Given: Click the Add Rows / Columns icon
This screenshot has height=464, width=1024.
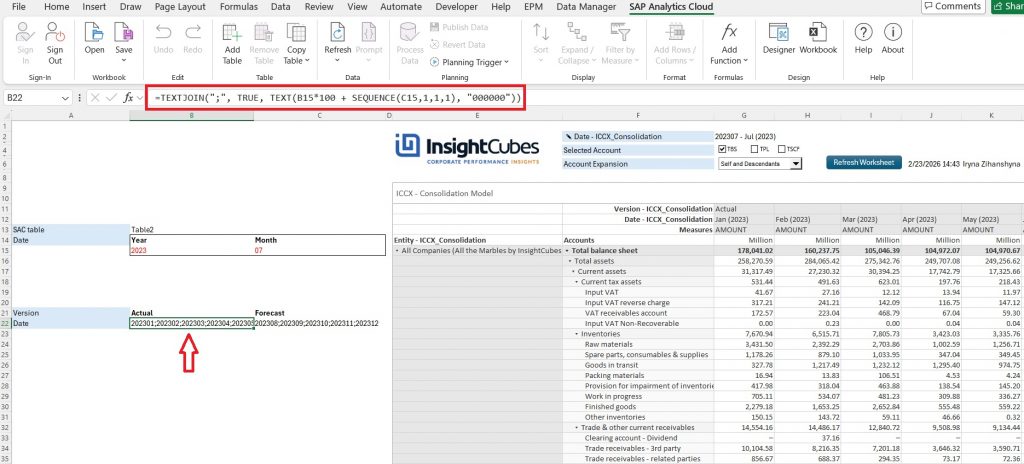Looking at the screenshot, I should click(675, 33).
